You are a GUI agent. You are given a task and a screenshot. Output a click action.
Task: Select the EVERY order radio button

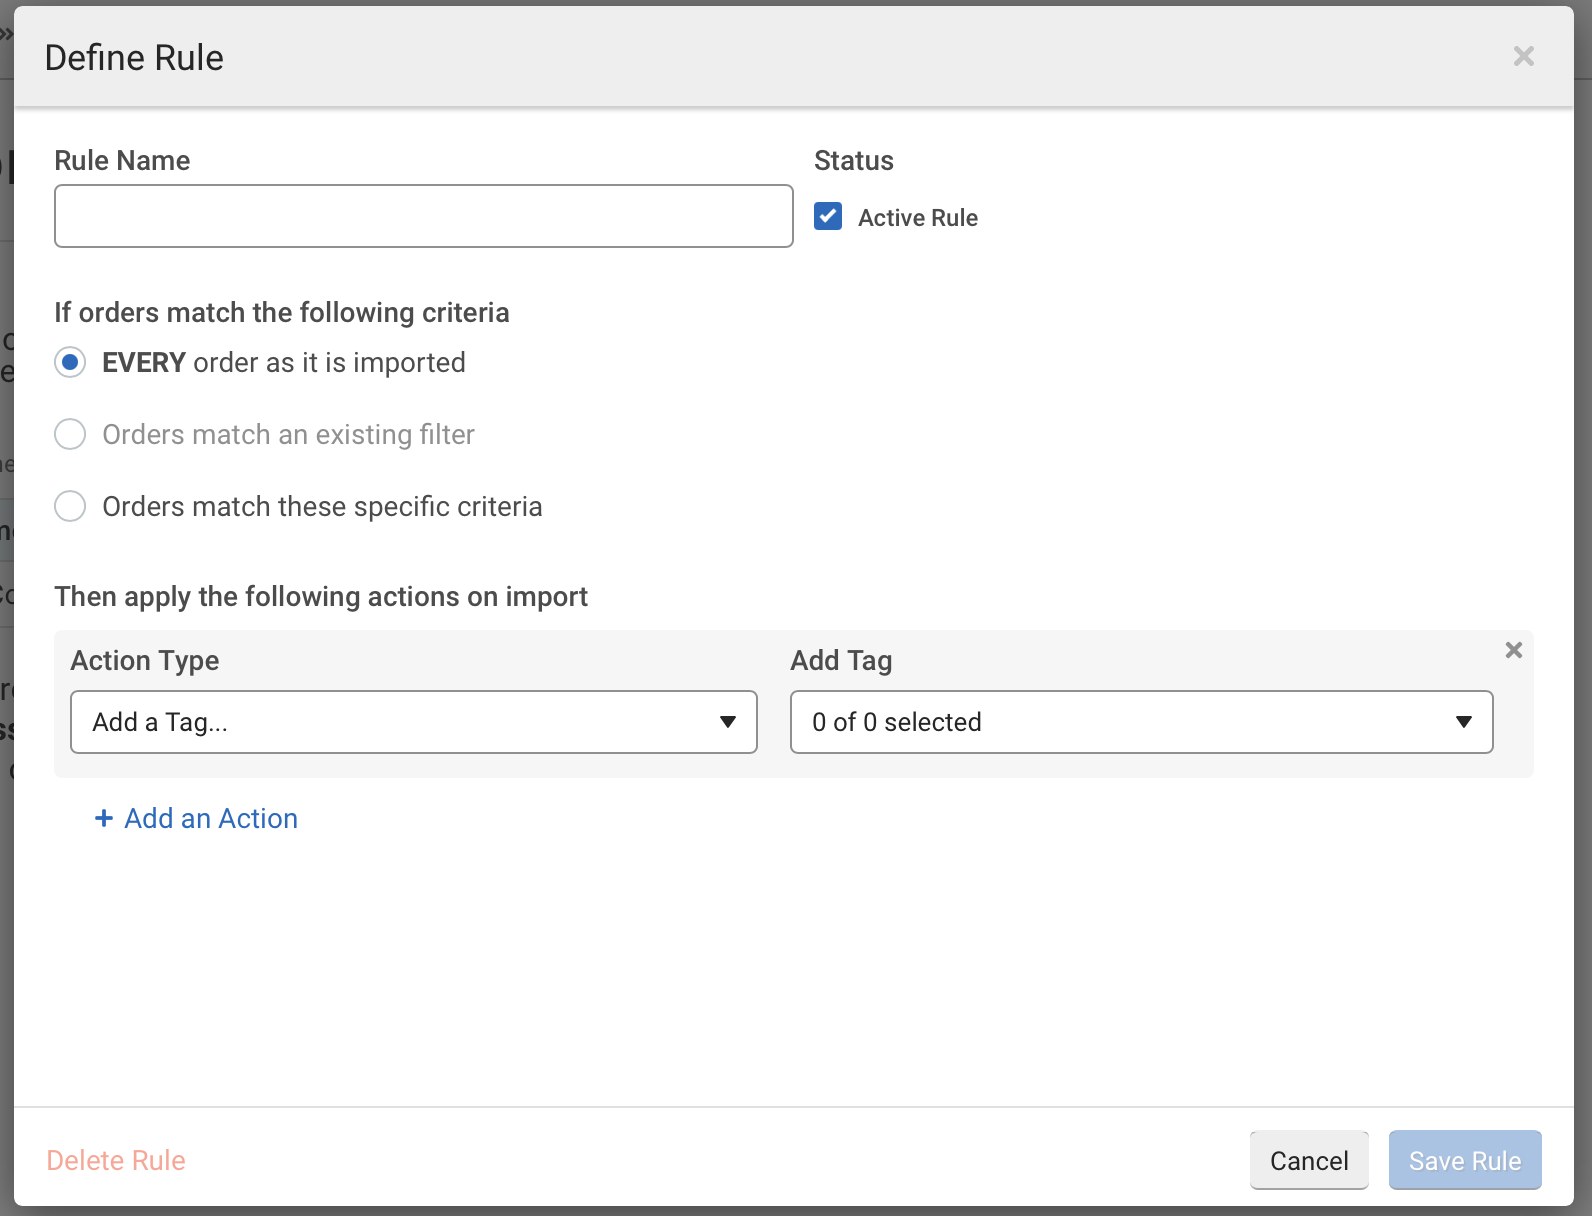pos(70,362)
